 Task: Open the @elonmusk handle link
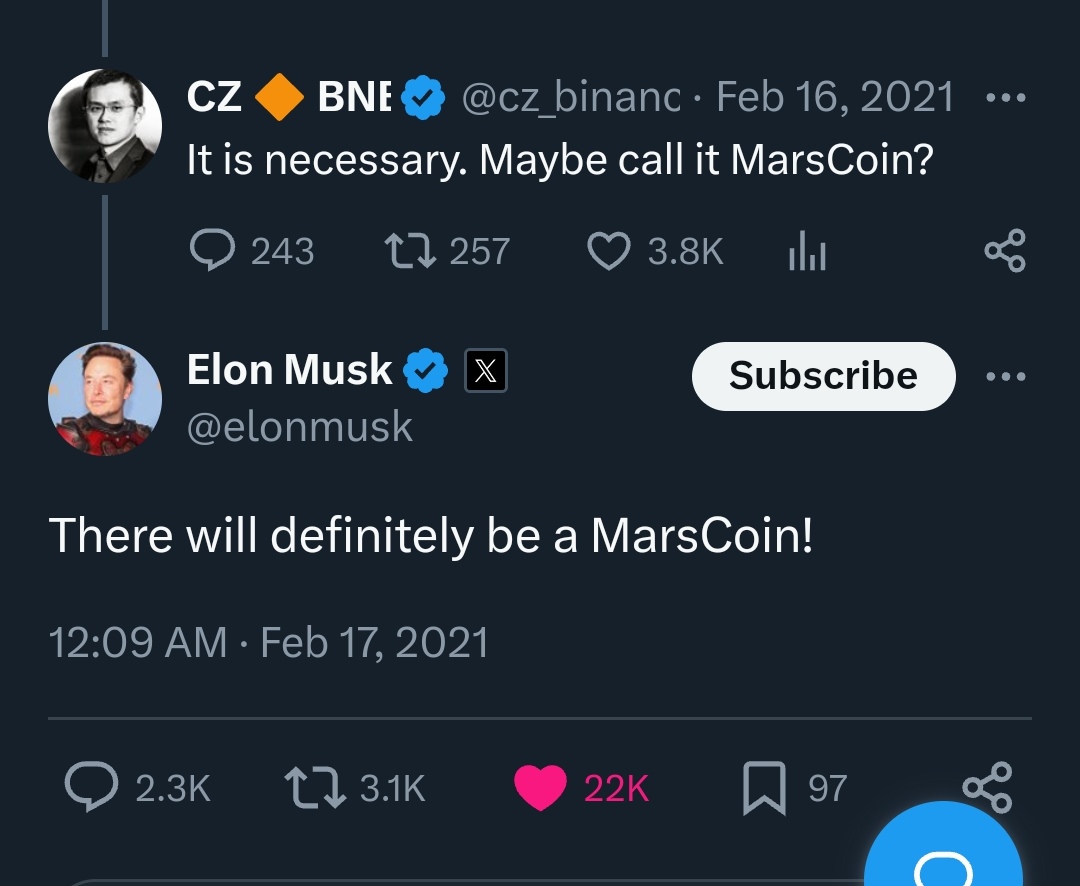(299, 427)
